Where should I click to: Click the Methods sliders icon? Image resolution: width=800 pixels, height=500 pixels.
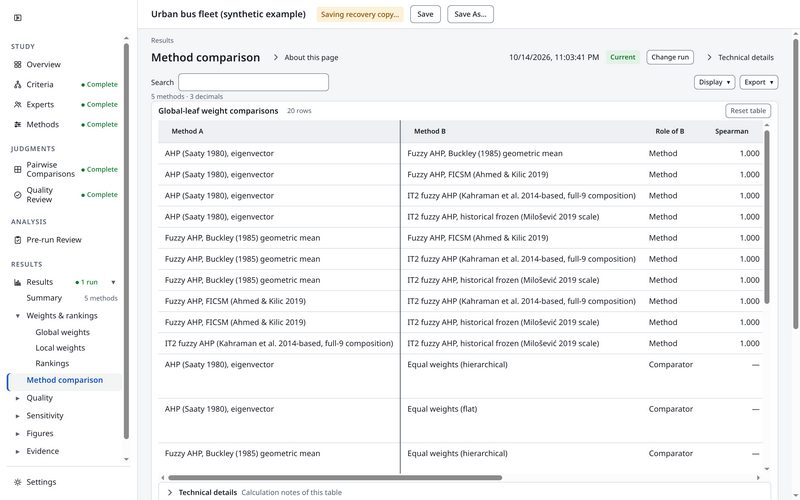point(18,124)
